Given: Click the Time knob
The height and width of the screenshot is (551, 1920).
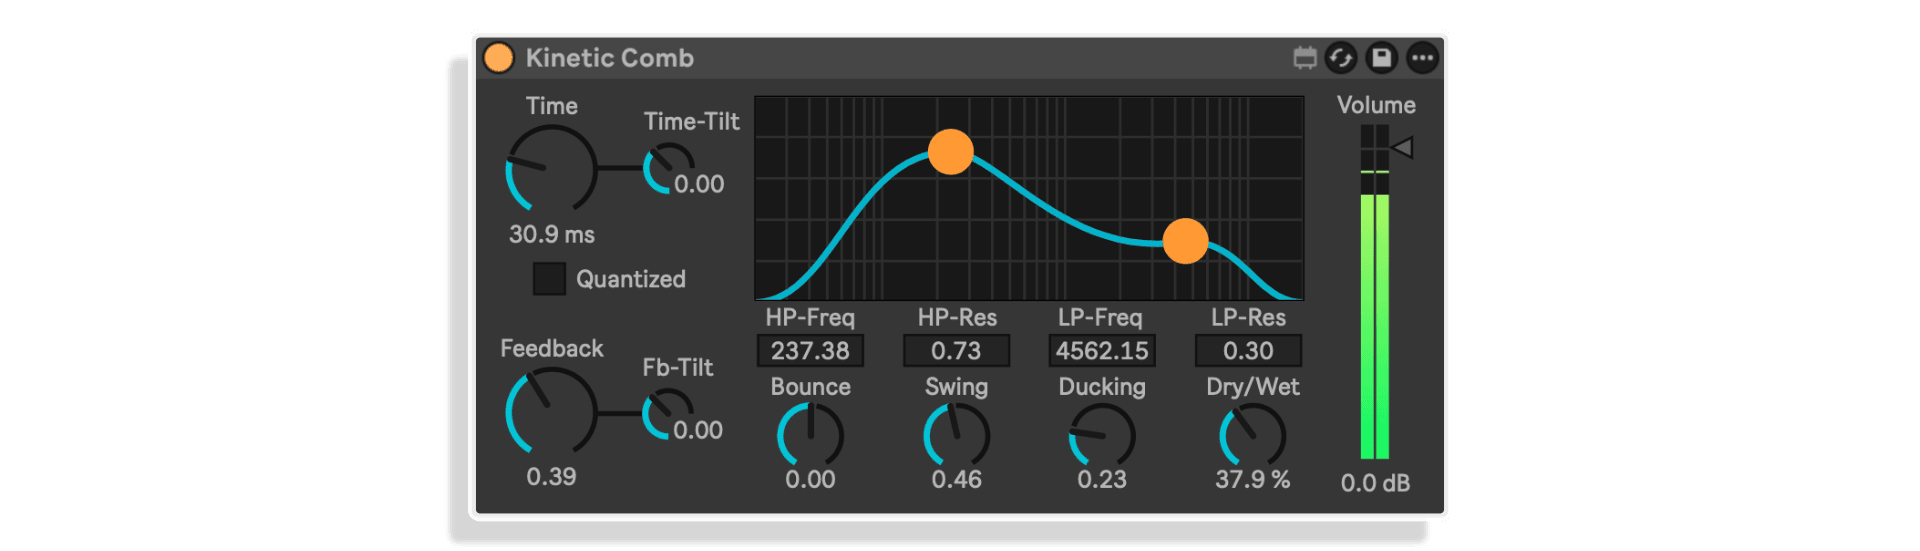Looking at the screenshot, I should 551,169.
